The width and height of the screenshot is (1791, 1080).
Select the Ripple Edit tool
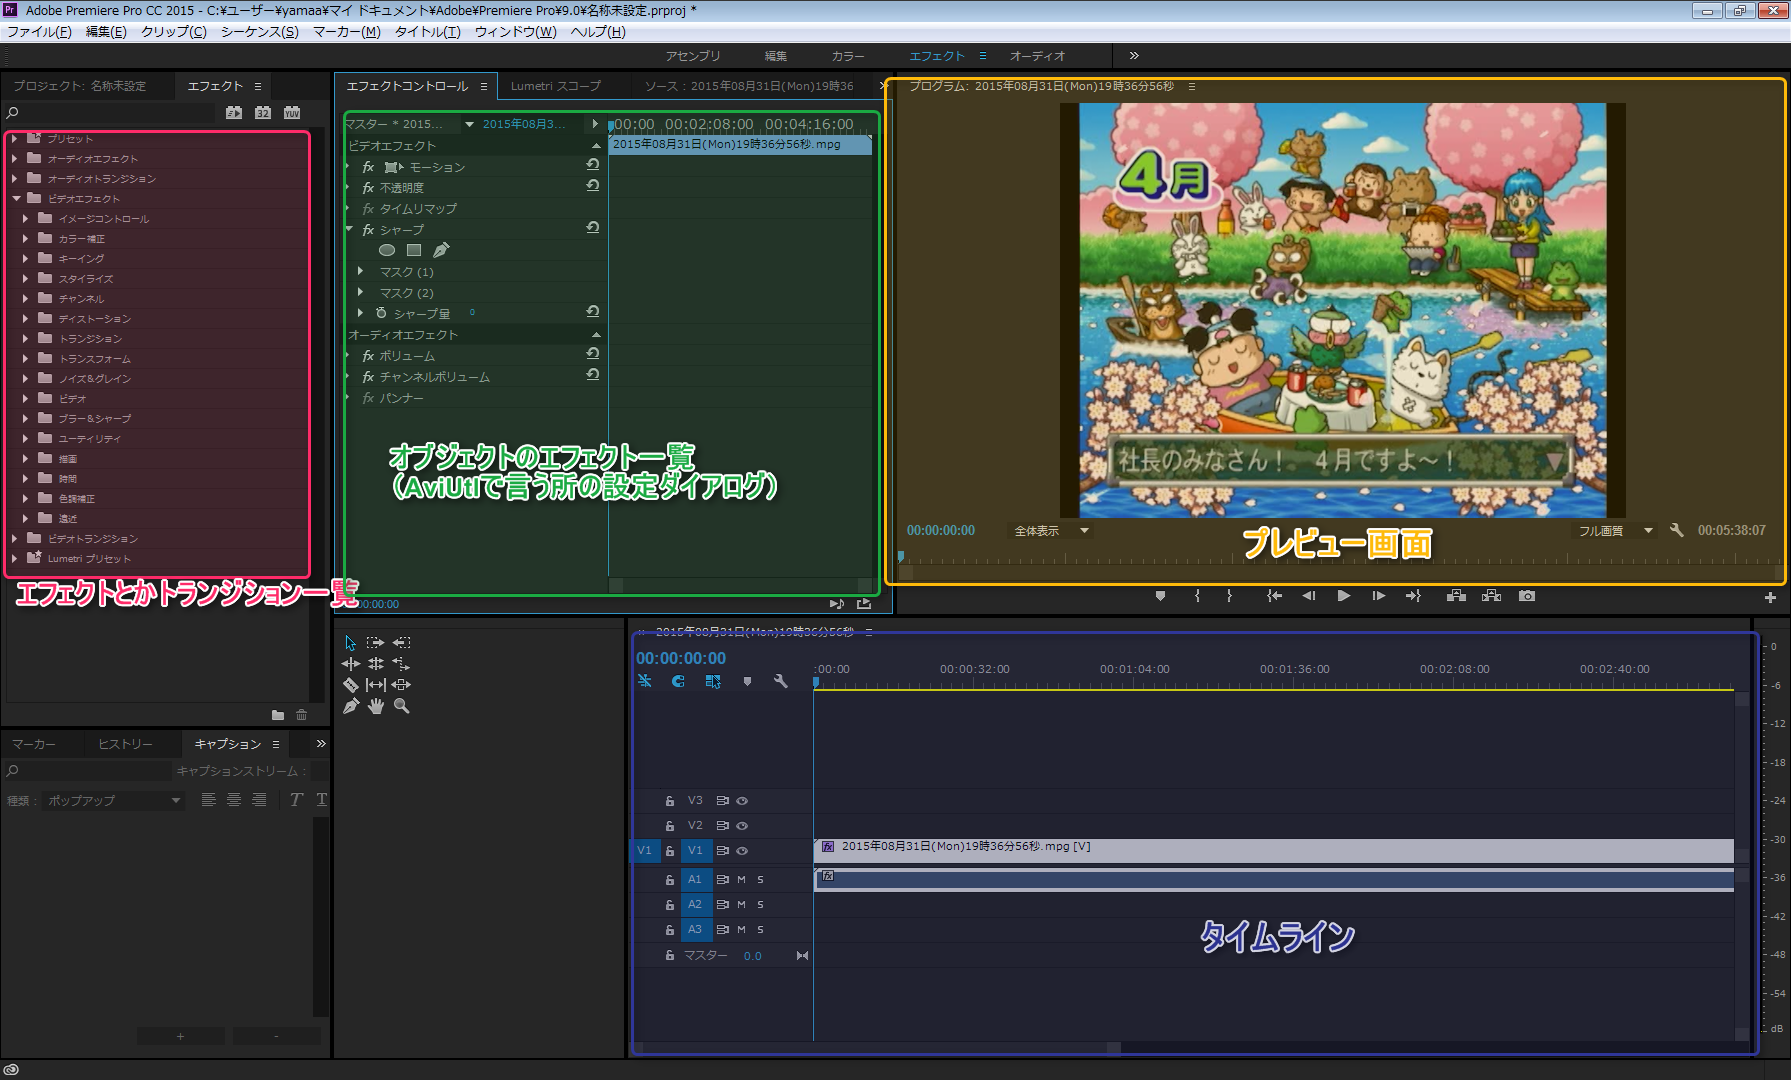350,664
